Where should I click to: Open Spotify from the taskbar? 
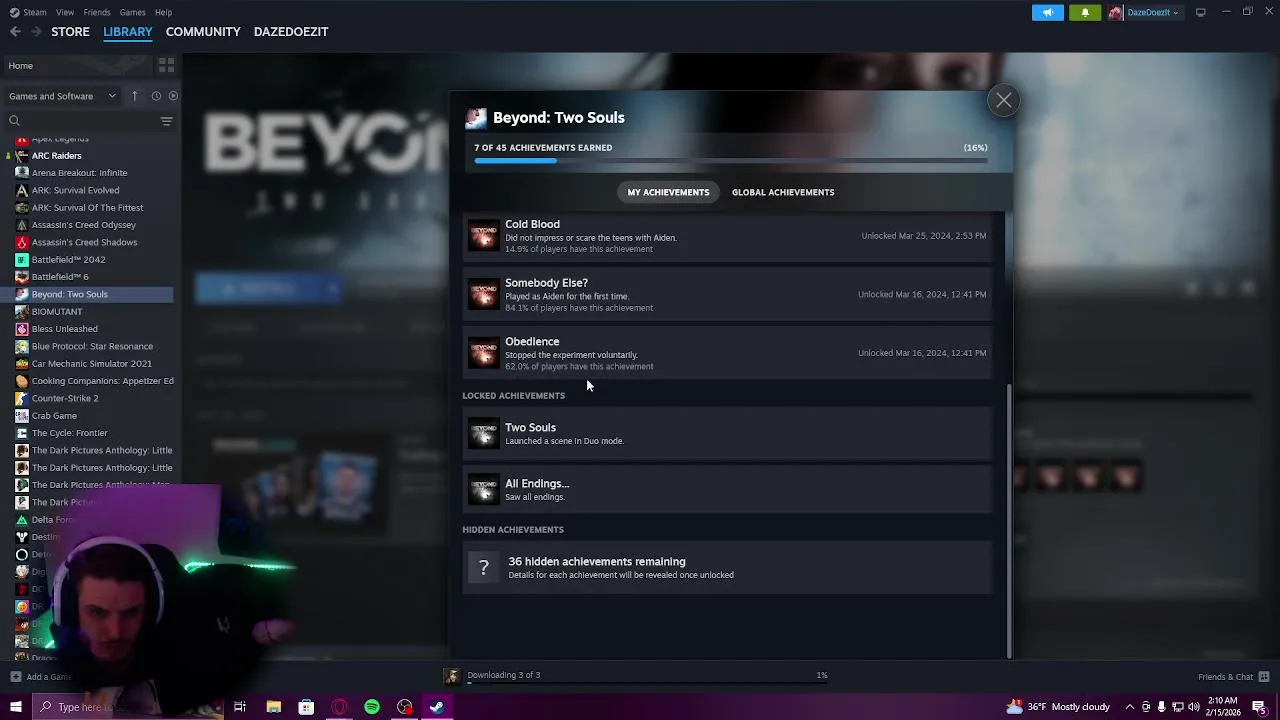372,707
